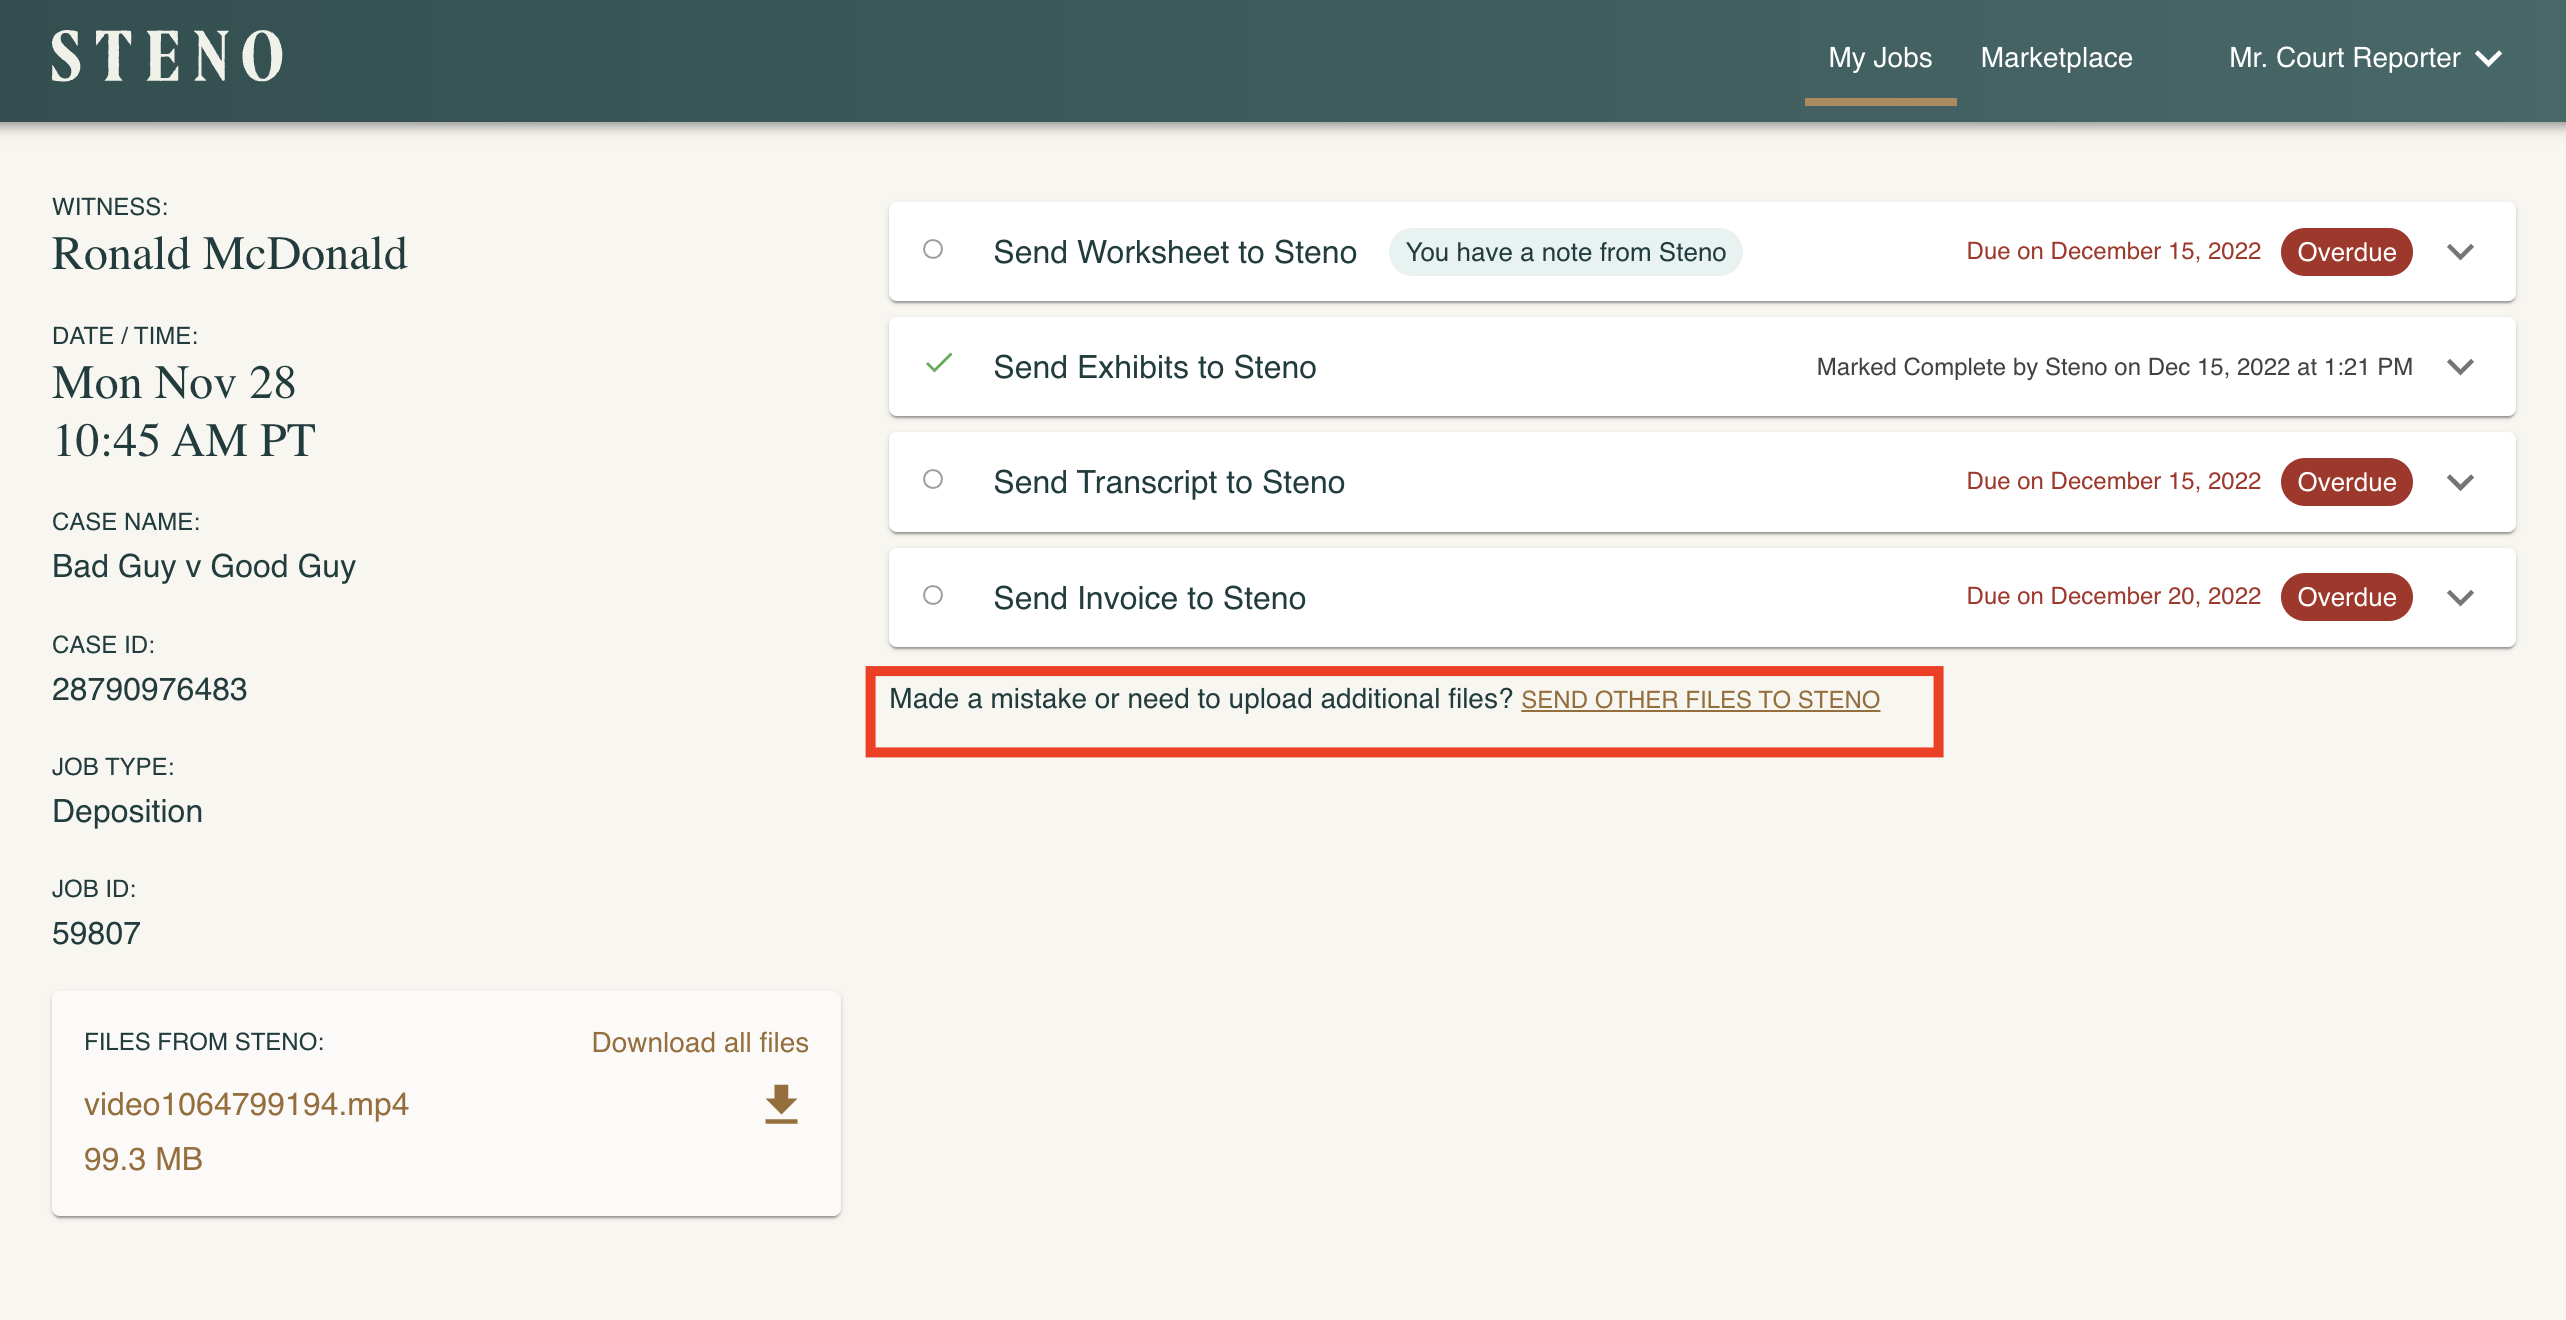2566x1320 pixels.
Task: Click the Send Exhibits to Steno title
Action: (1155, 367)
